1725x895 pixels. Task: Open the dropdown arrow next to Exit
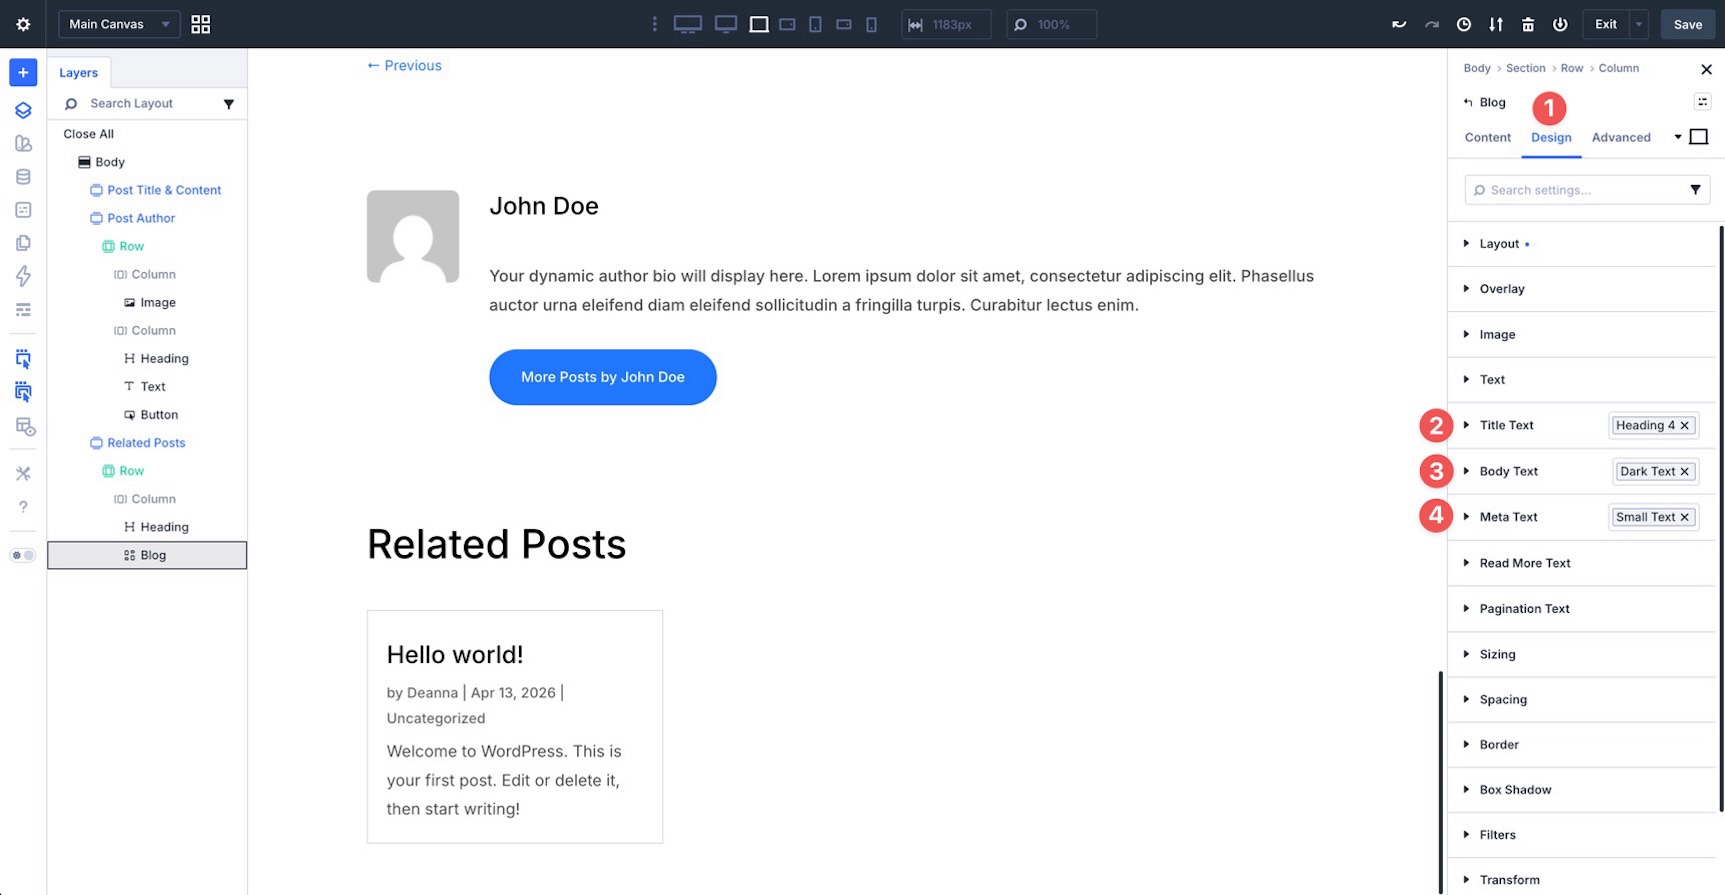pyautogui.click(x=1638, y=24)
